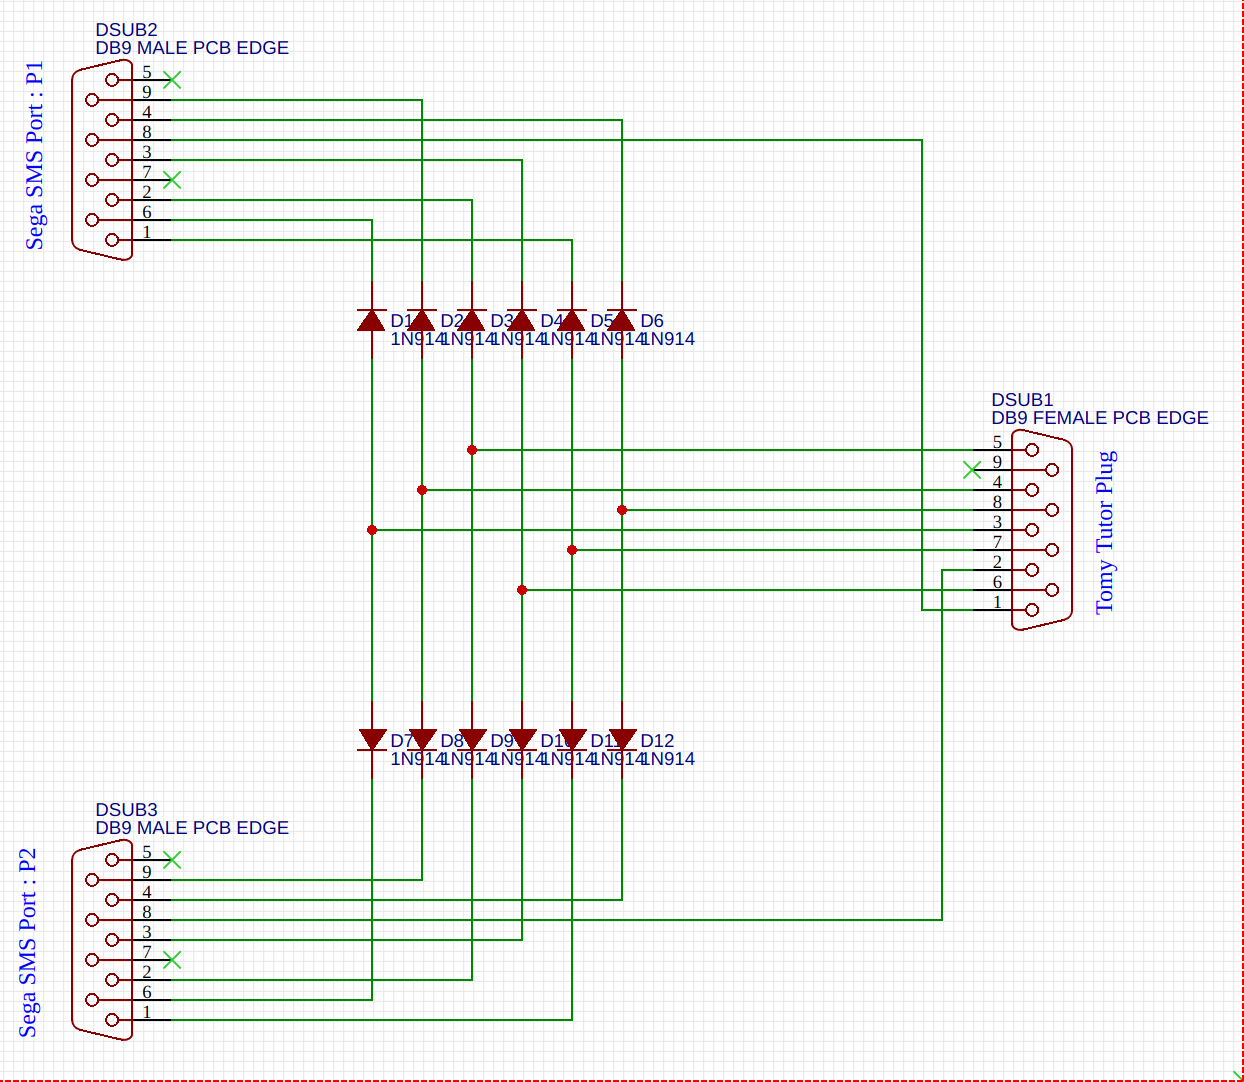Image resolution: width=1244 pixels, height=1082 pixels.
Task: Select junction dot on DSUB1 pin 6 wire
Action: [x=522, y=590]
